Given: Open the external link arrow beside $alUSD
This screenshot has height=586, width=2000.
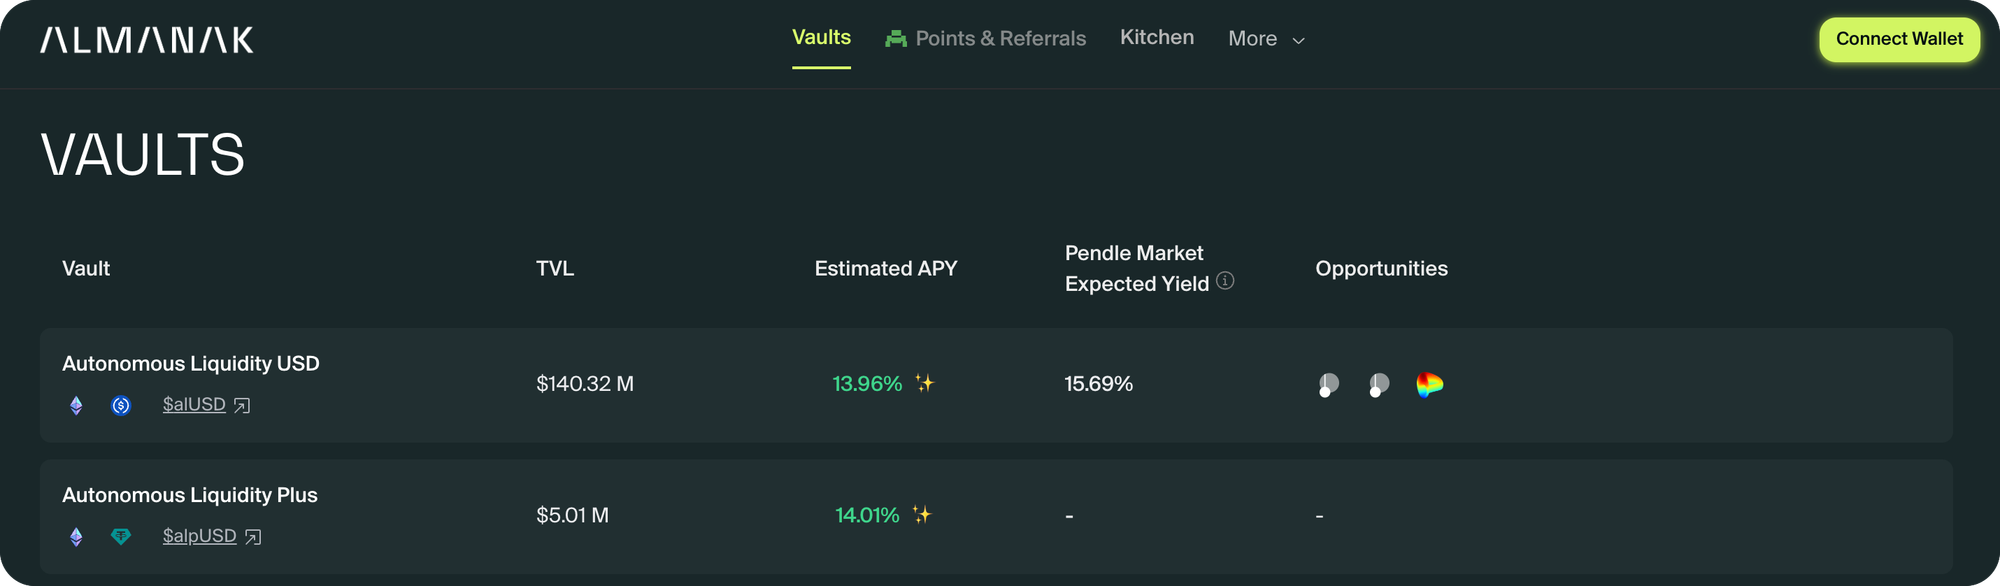Looking at the screenshot, I should point(242,405).
